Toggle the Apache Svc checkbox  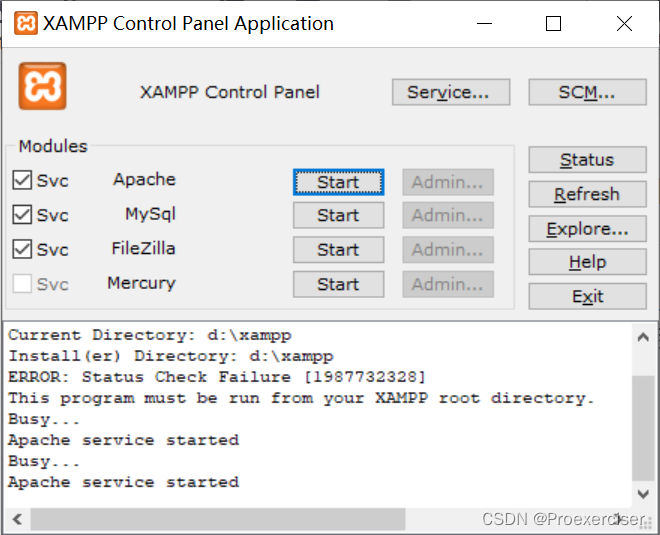click(x=22, y=180)
